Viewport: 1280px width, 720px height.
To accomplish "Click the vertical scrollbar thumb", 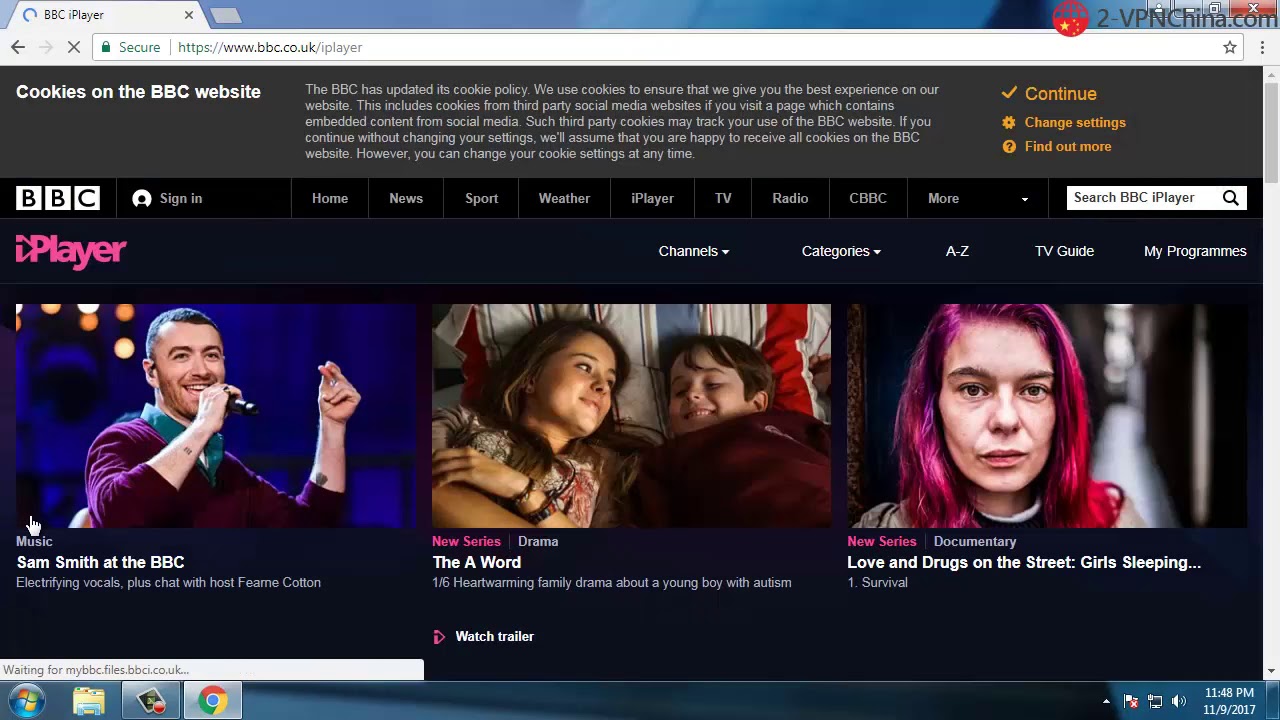I will click(x=1272, y=132).
